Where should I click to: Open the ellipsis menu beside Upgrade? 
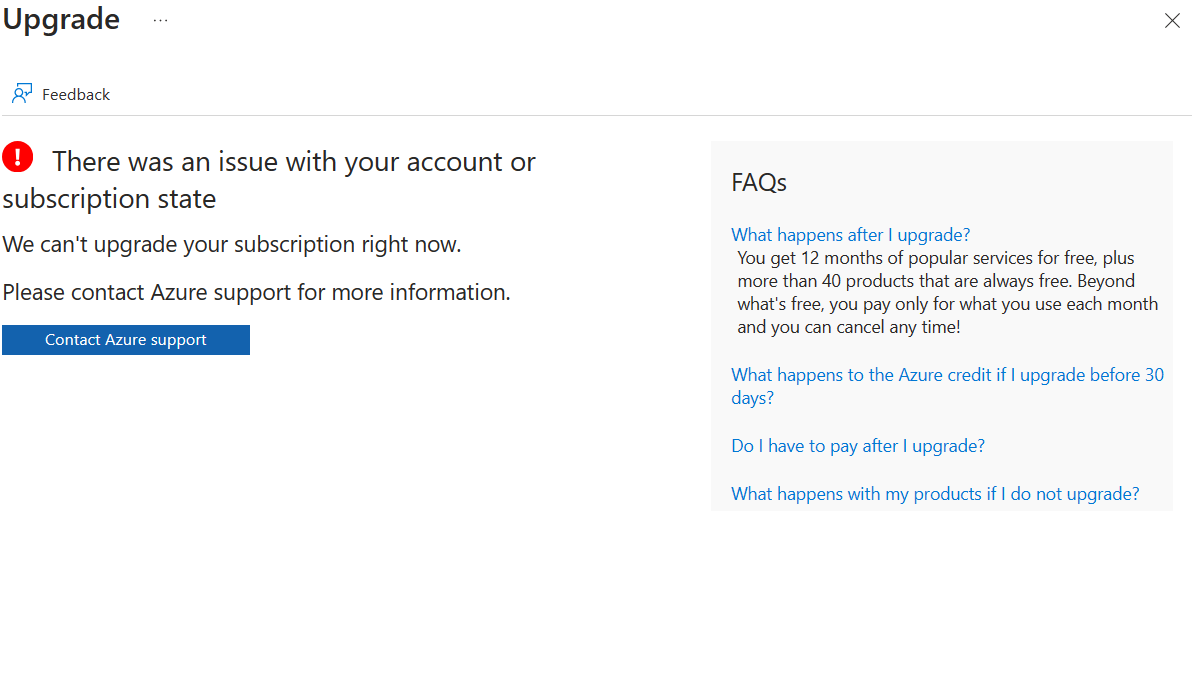160,21
